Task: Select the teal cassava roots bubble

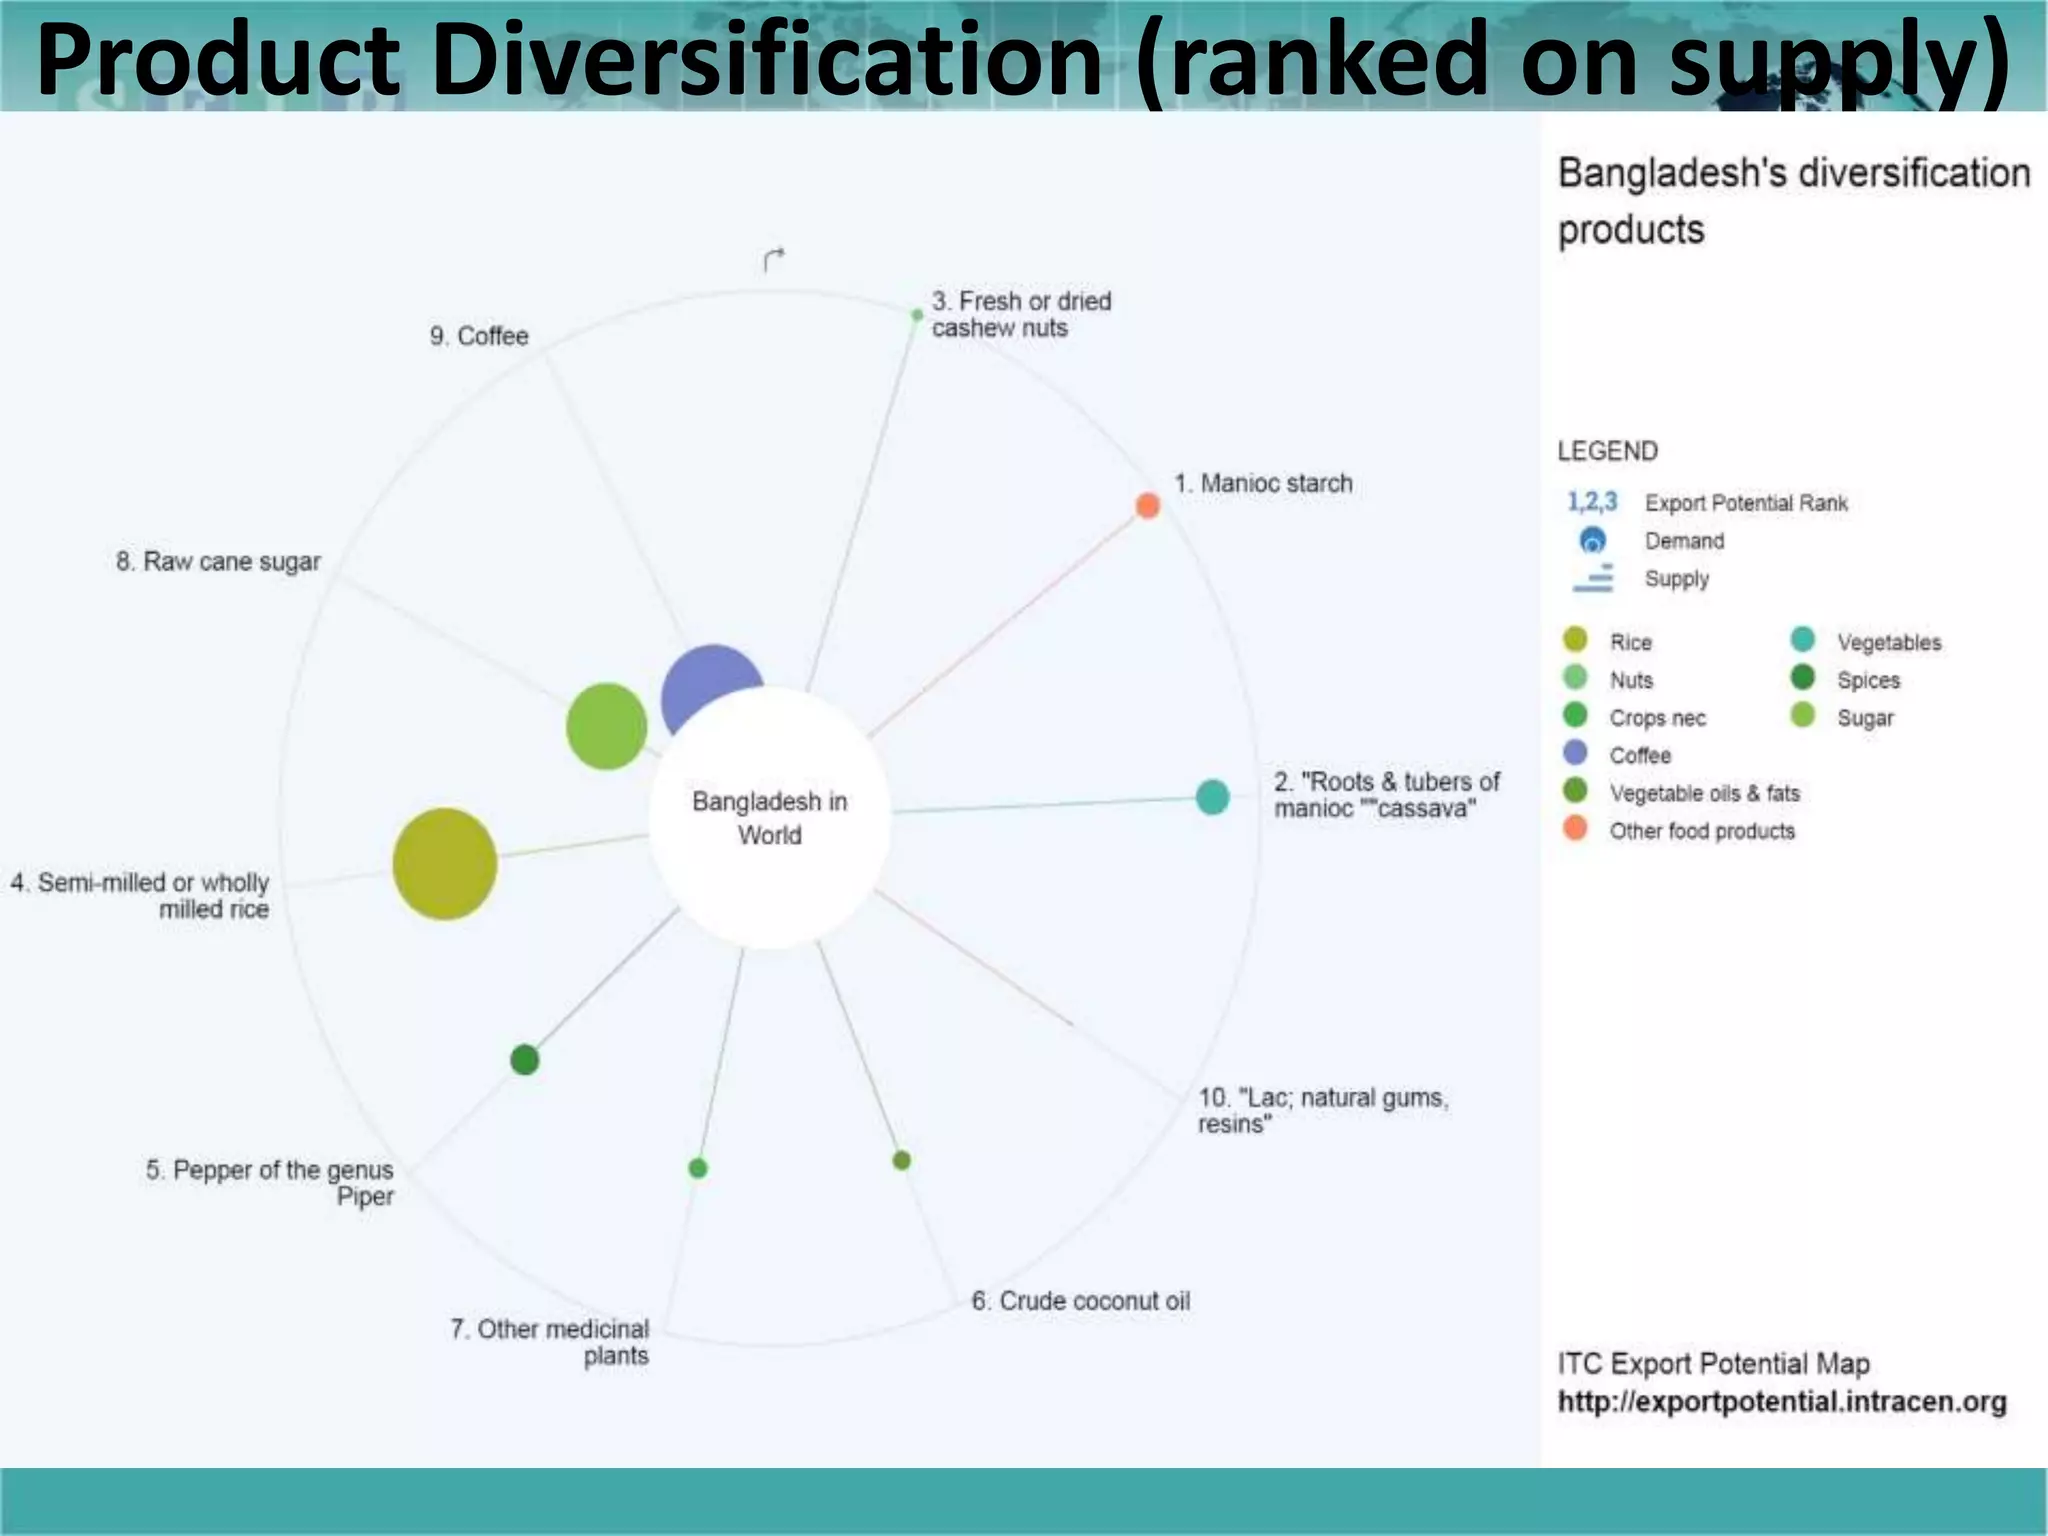Action: click(1212, 797)
